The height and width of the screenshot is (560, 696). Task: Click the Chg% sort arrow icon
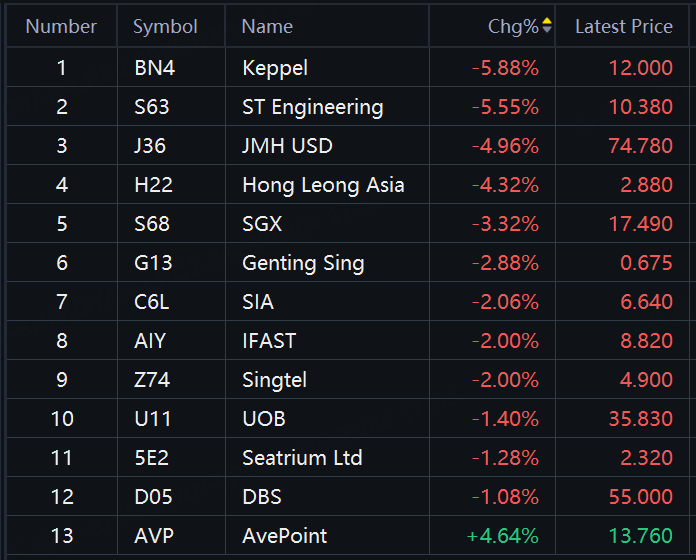pyautogui.click(x=546, y=26)
